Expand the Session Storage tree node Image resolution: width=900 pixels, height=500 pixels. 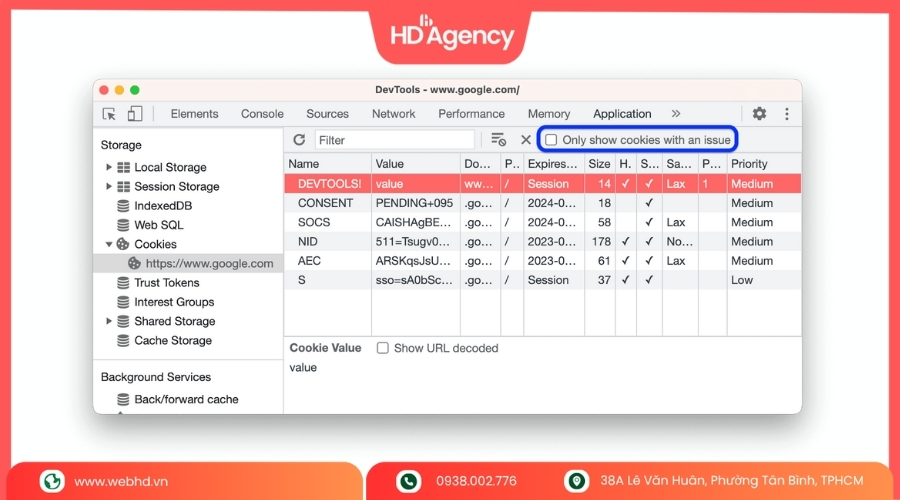click(109, 186)
